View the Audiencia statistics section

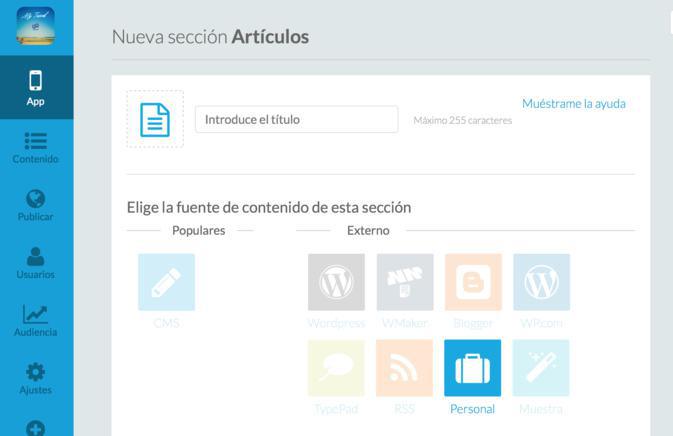point(36,321)
